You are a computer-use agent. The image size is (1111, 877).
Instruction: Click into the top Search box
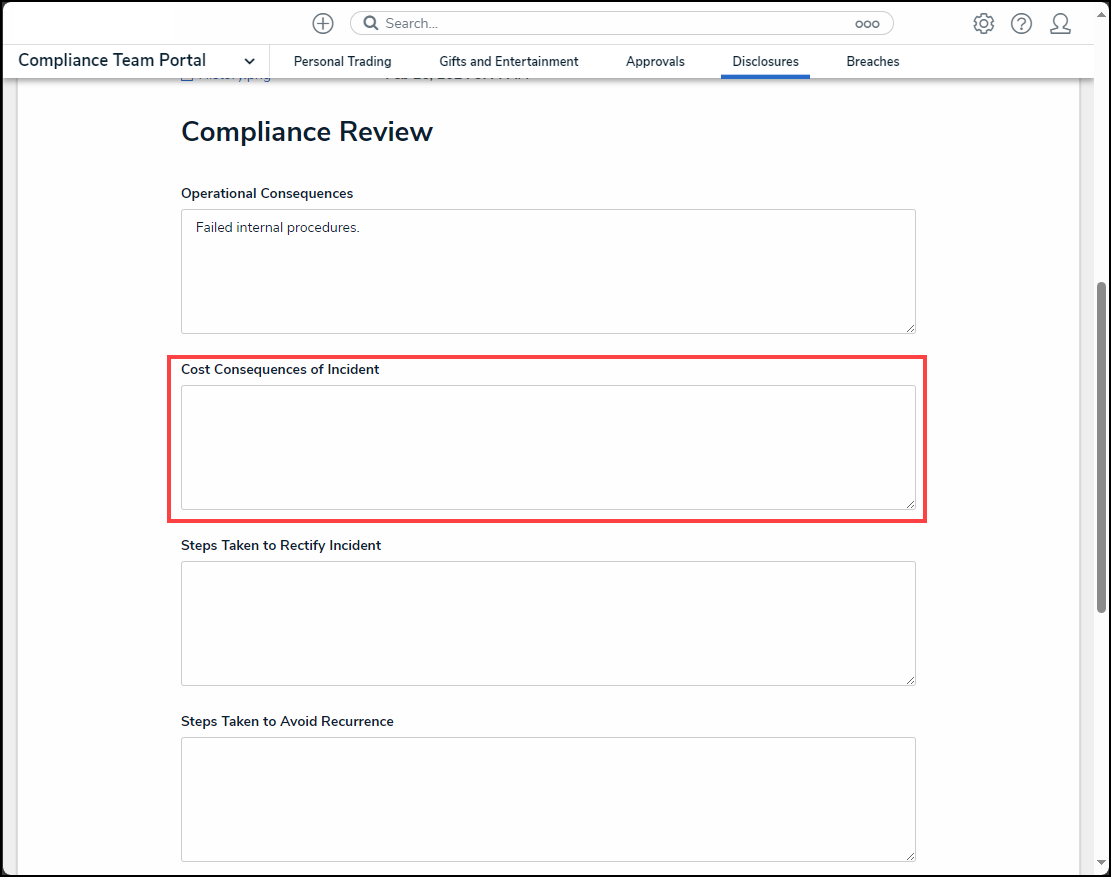point(610,23)
